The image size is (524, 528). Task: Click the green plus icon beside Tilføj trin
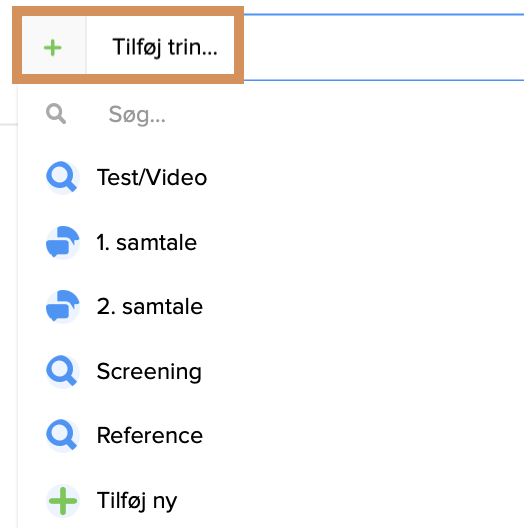click(x=53, y=47)
